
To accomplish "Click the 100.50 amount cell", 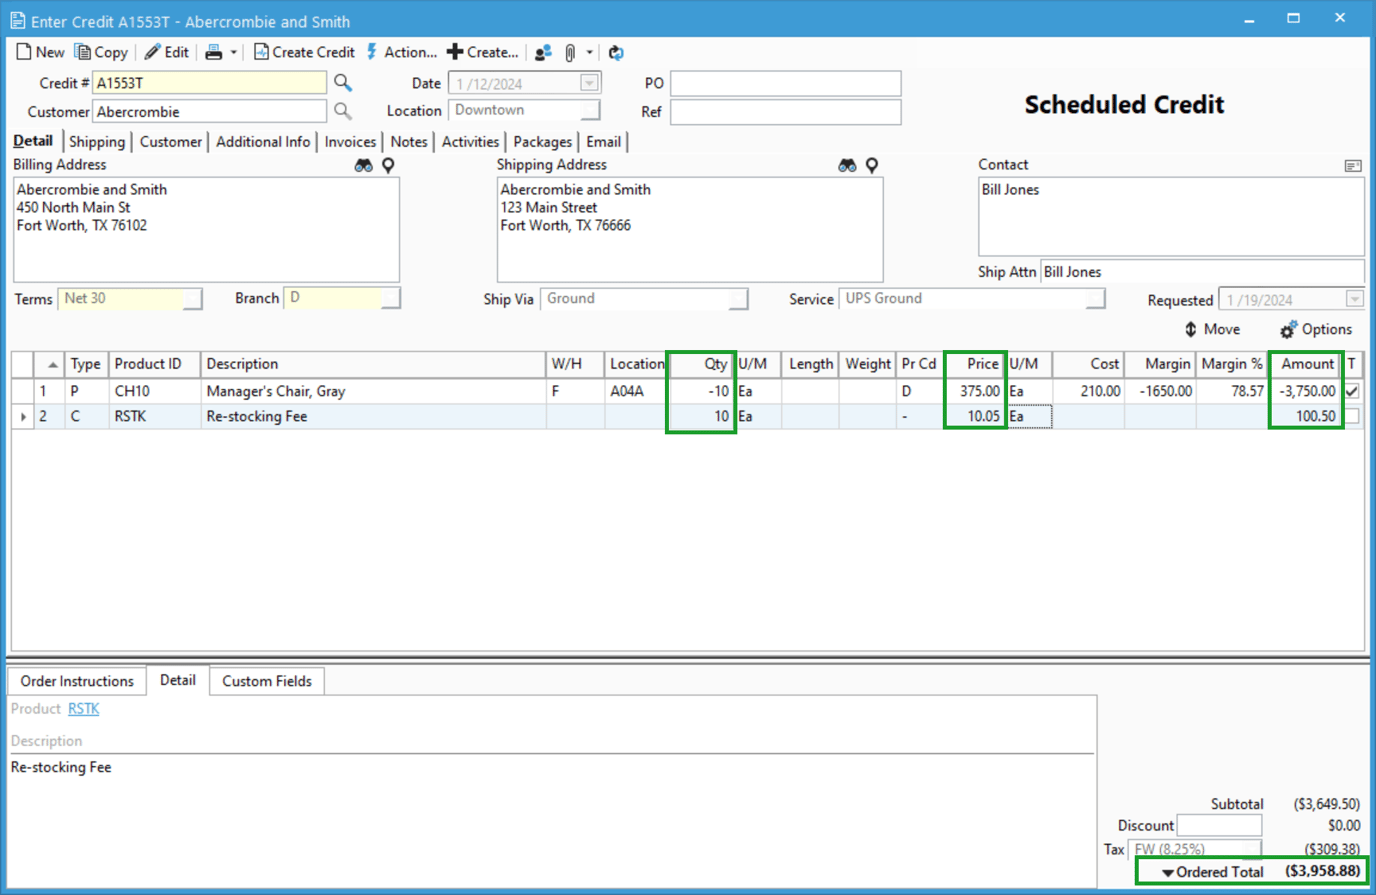I will pos(1305,416).
